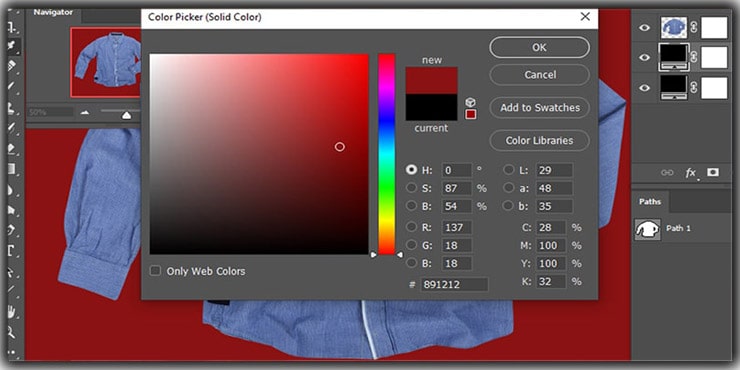Viewport: 740px width, 370px height.
Task: Select Path 1 in the Paths panel
Action: click(681, 229)
